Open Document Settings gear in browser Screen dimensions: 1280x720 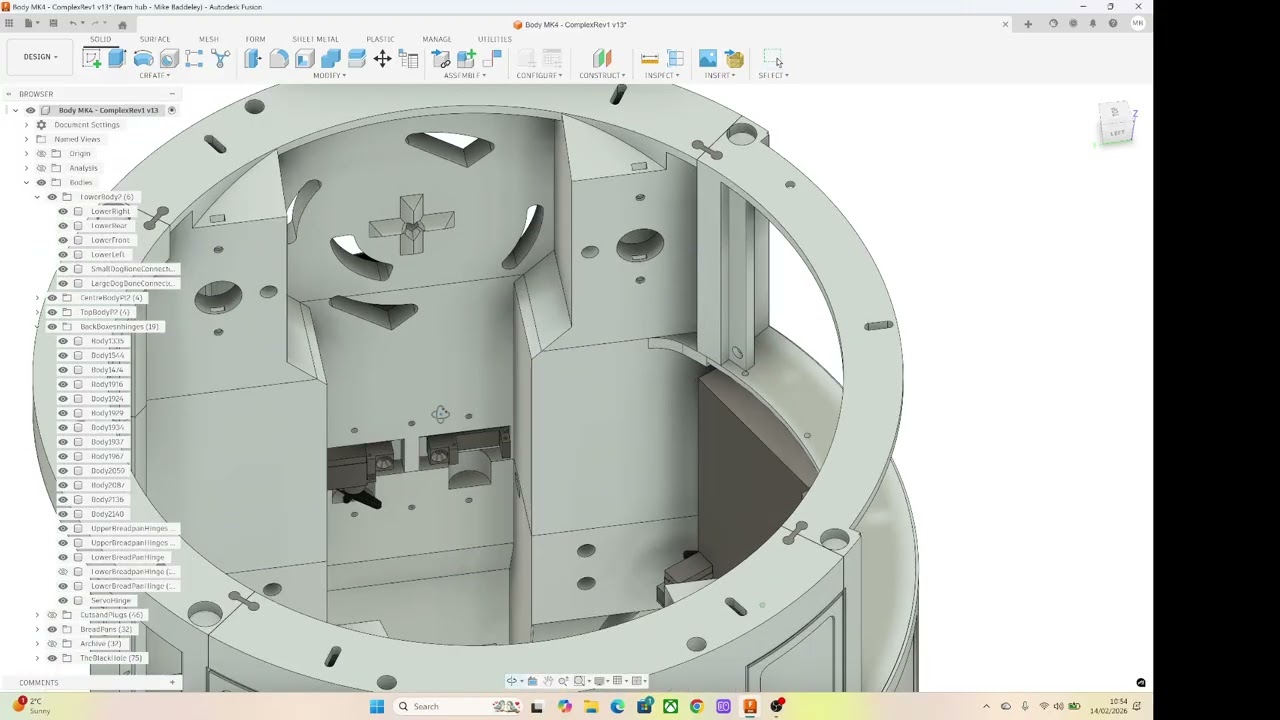pyautogui.click(x=41, y=125)
